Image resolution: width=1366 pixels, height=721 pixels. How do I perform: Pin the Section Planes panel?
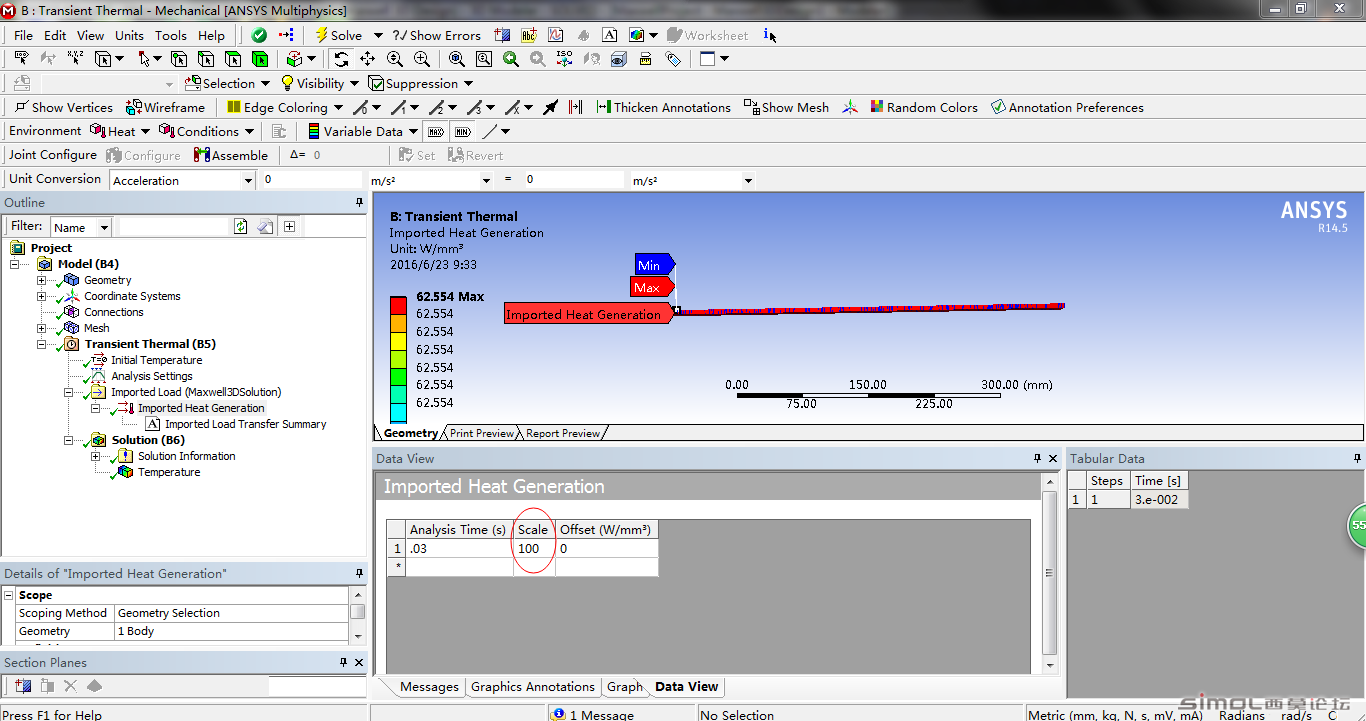tap(343, 662)
